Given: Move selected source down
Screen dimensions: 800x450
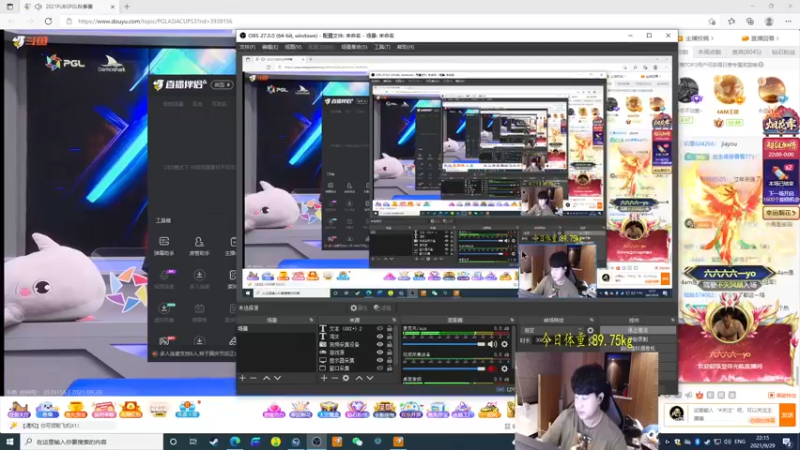Looking at the screenshot, I should coord(370,378).
